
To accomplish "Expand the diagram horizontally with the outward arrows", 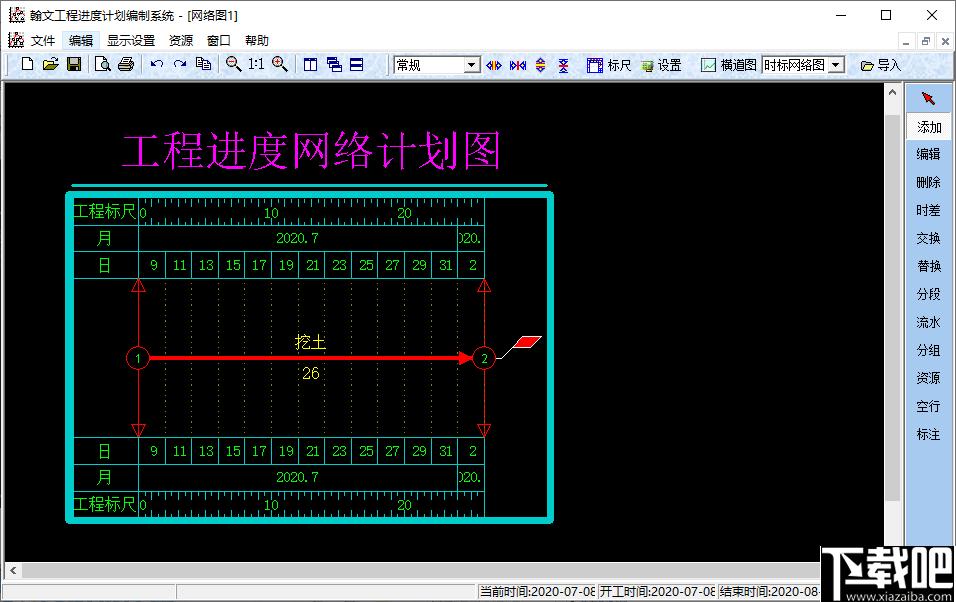I will tap(494, 65).
